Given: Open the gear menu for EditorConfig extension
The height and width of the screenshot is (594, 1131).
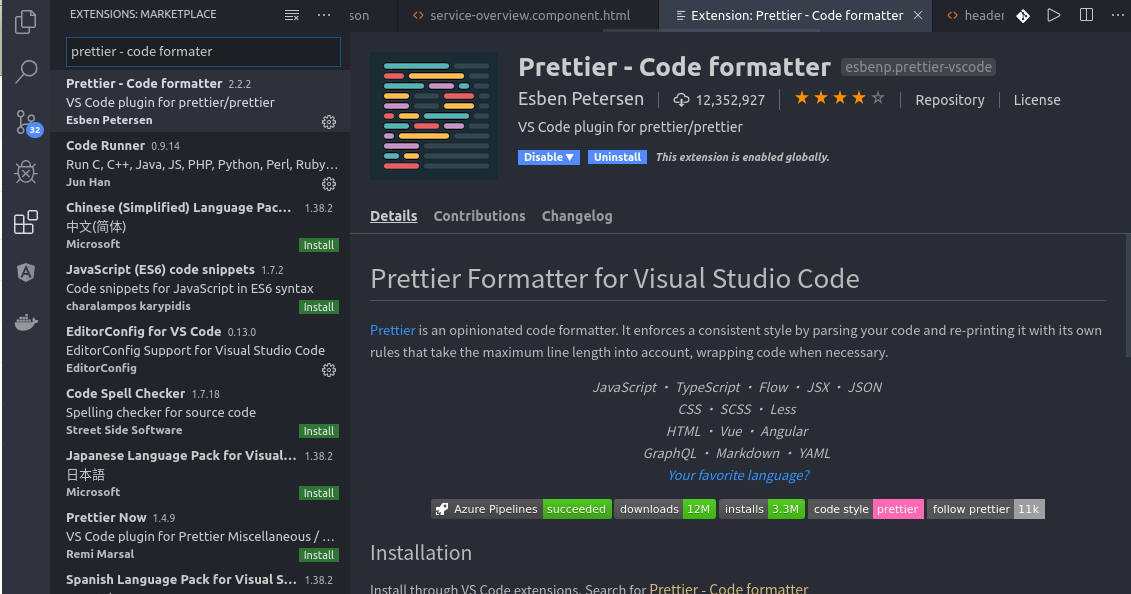Looking at the screenshot, I should tap(329, 370).
